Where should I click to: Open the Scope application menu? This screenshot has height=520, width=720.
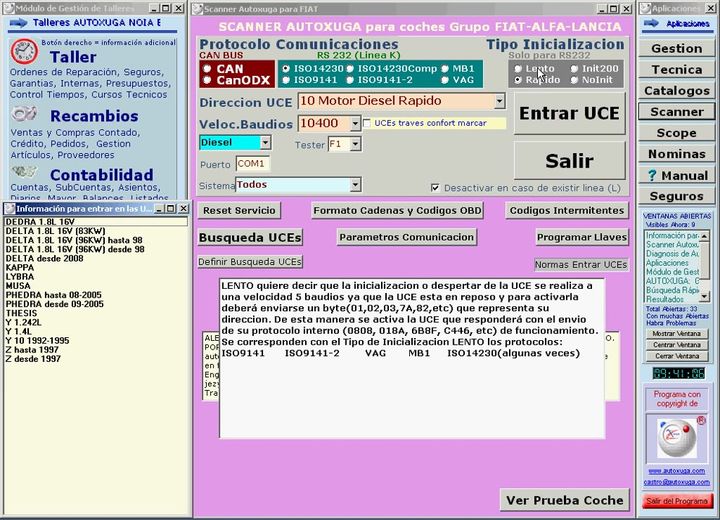tap(676, 133)
